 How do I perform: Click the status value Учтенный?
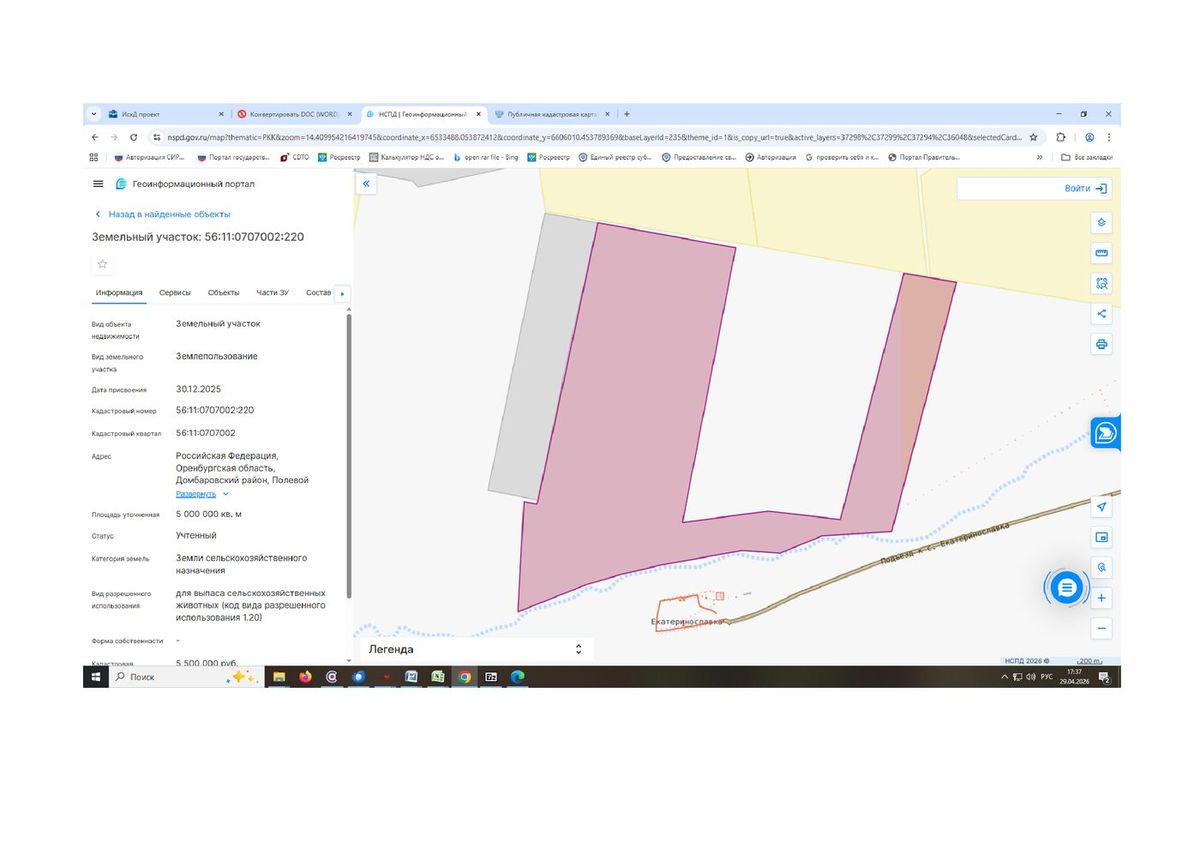tap(196, 535)
